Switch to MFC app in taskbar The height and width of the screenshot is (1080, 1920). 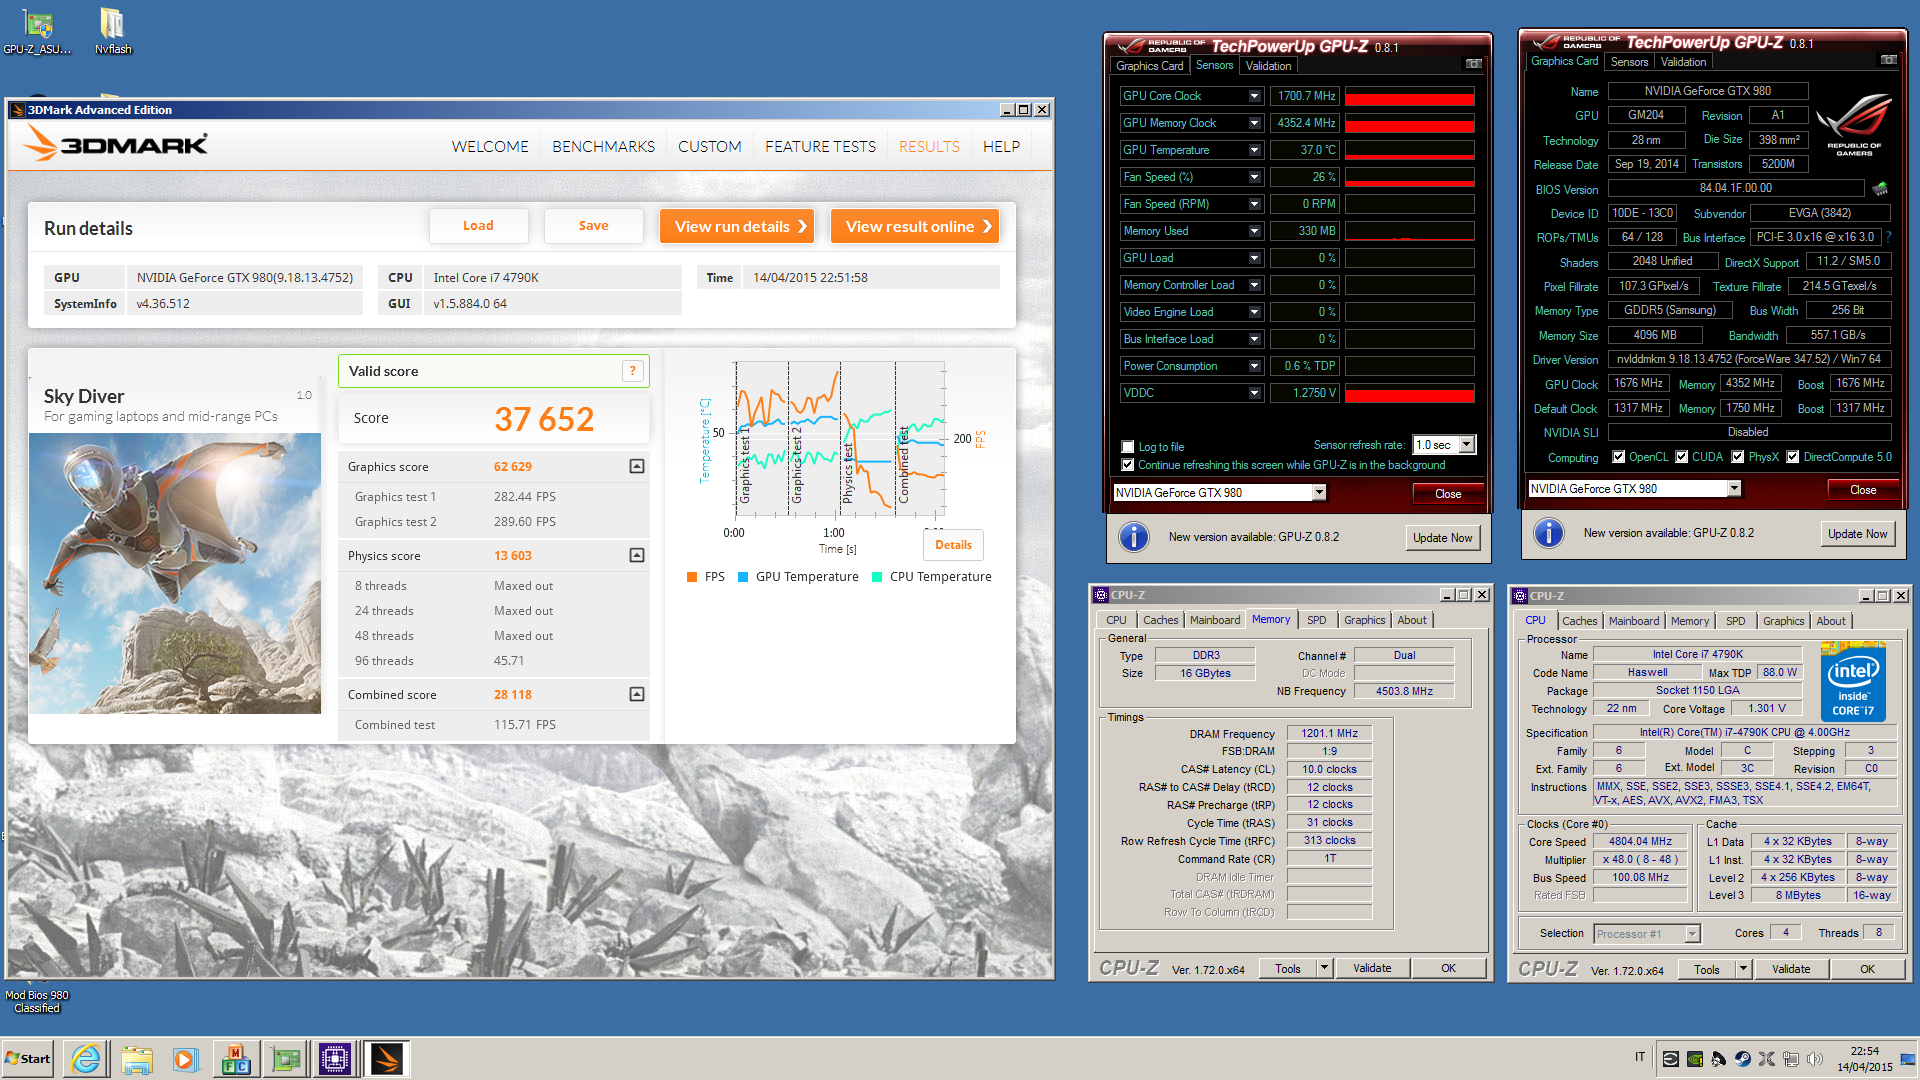(236, 1059)
